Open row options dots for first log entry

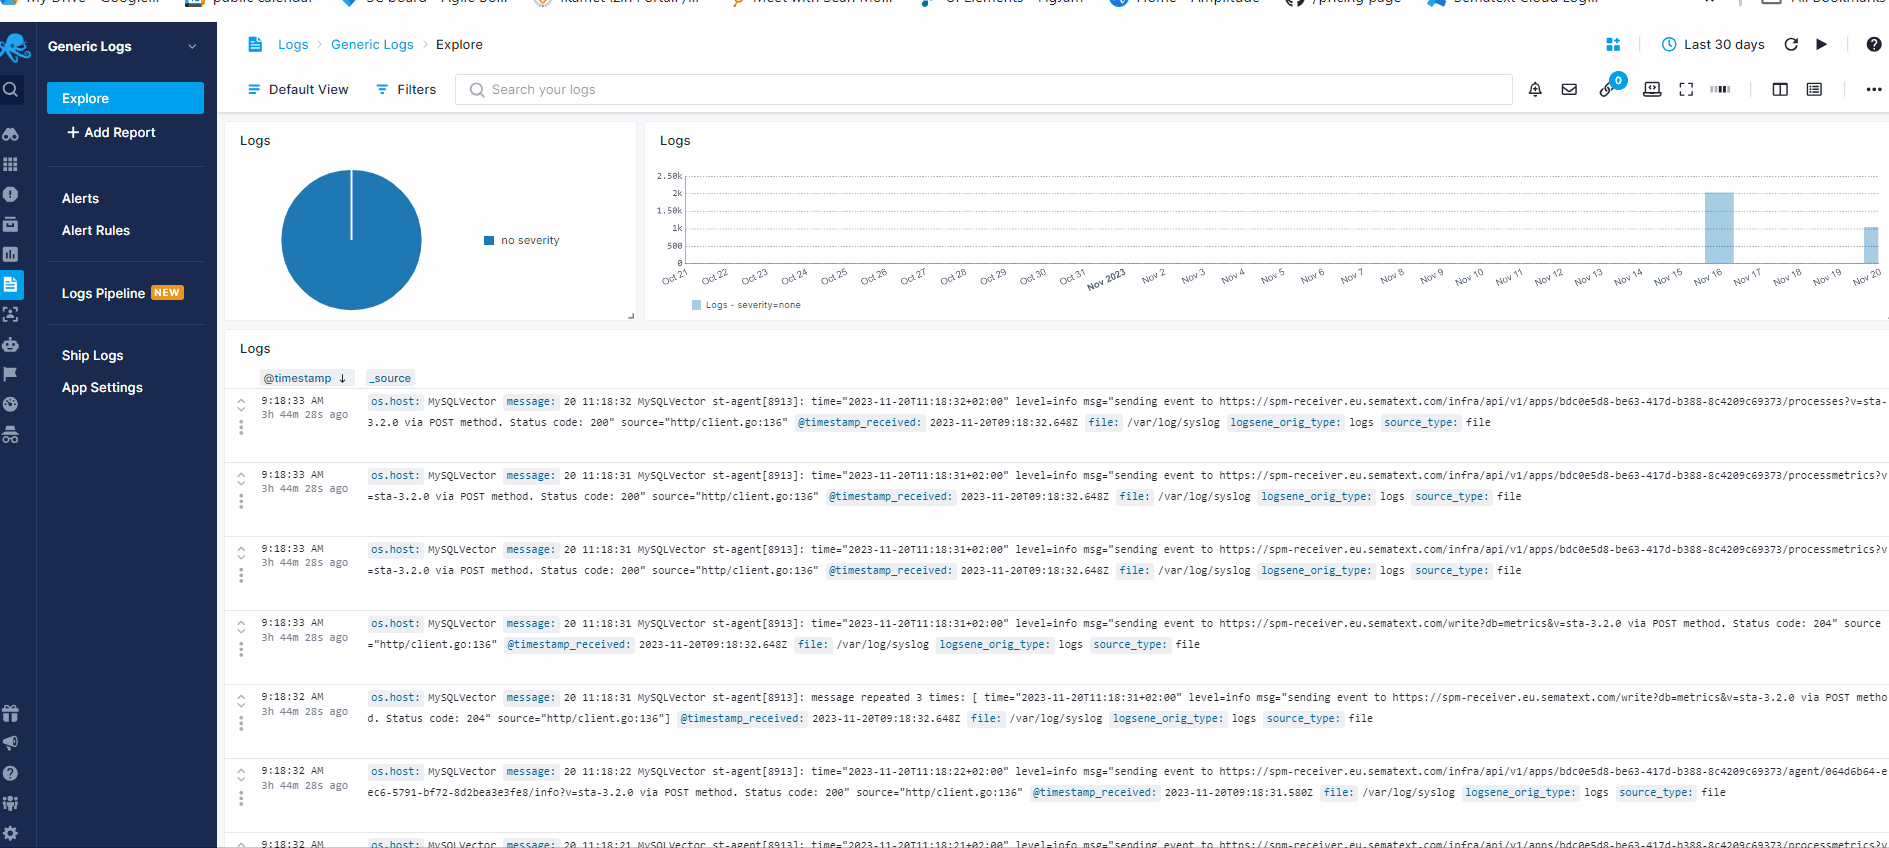(241, 427)
